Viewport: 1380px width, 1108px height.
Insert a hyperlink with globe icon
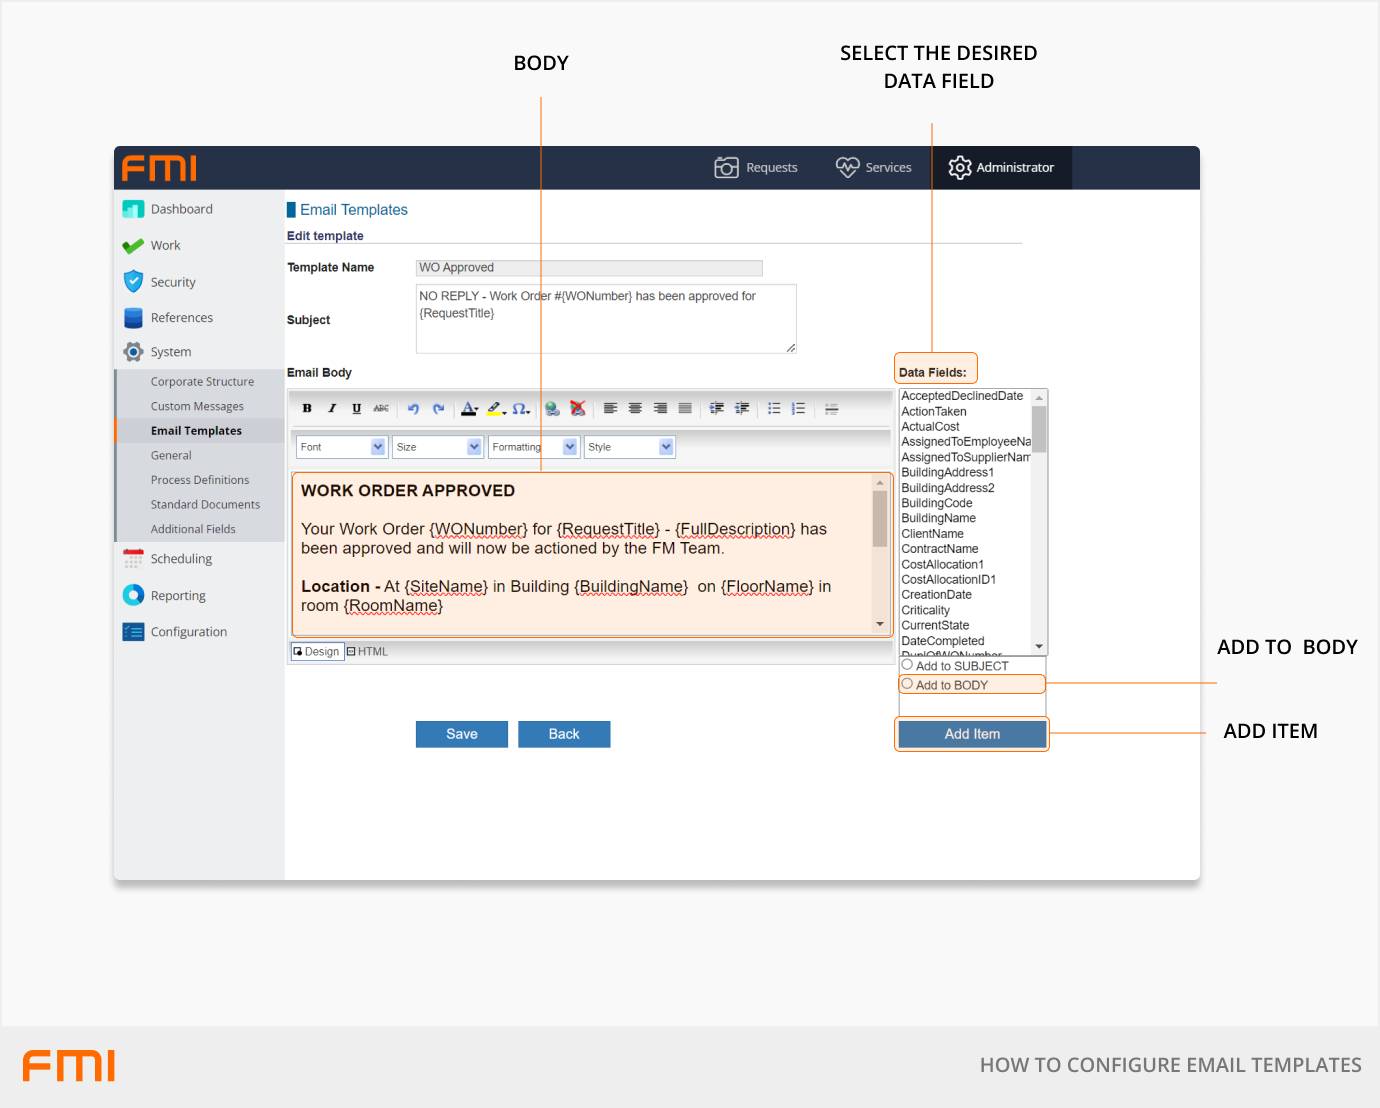click(x=552, y=408)
